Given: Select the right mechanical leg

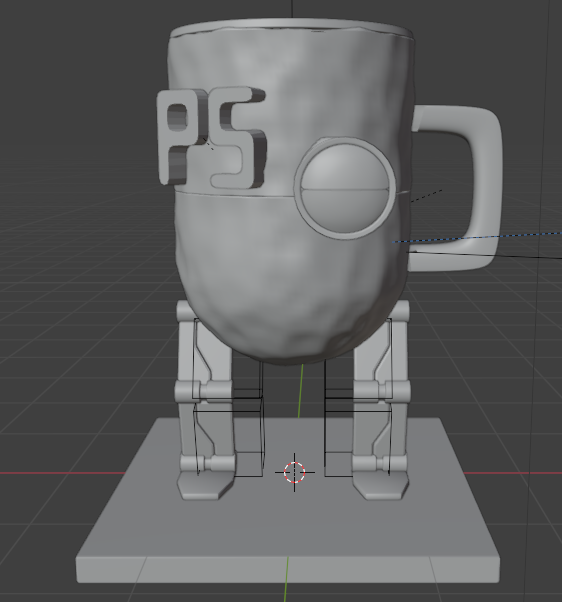Looking at the screenshot, I should (x=382, y=399).
